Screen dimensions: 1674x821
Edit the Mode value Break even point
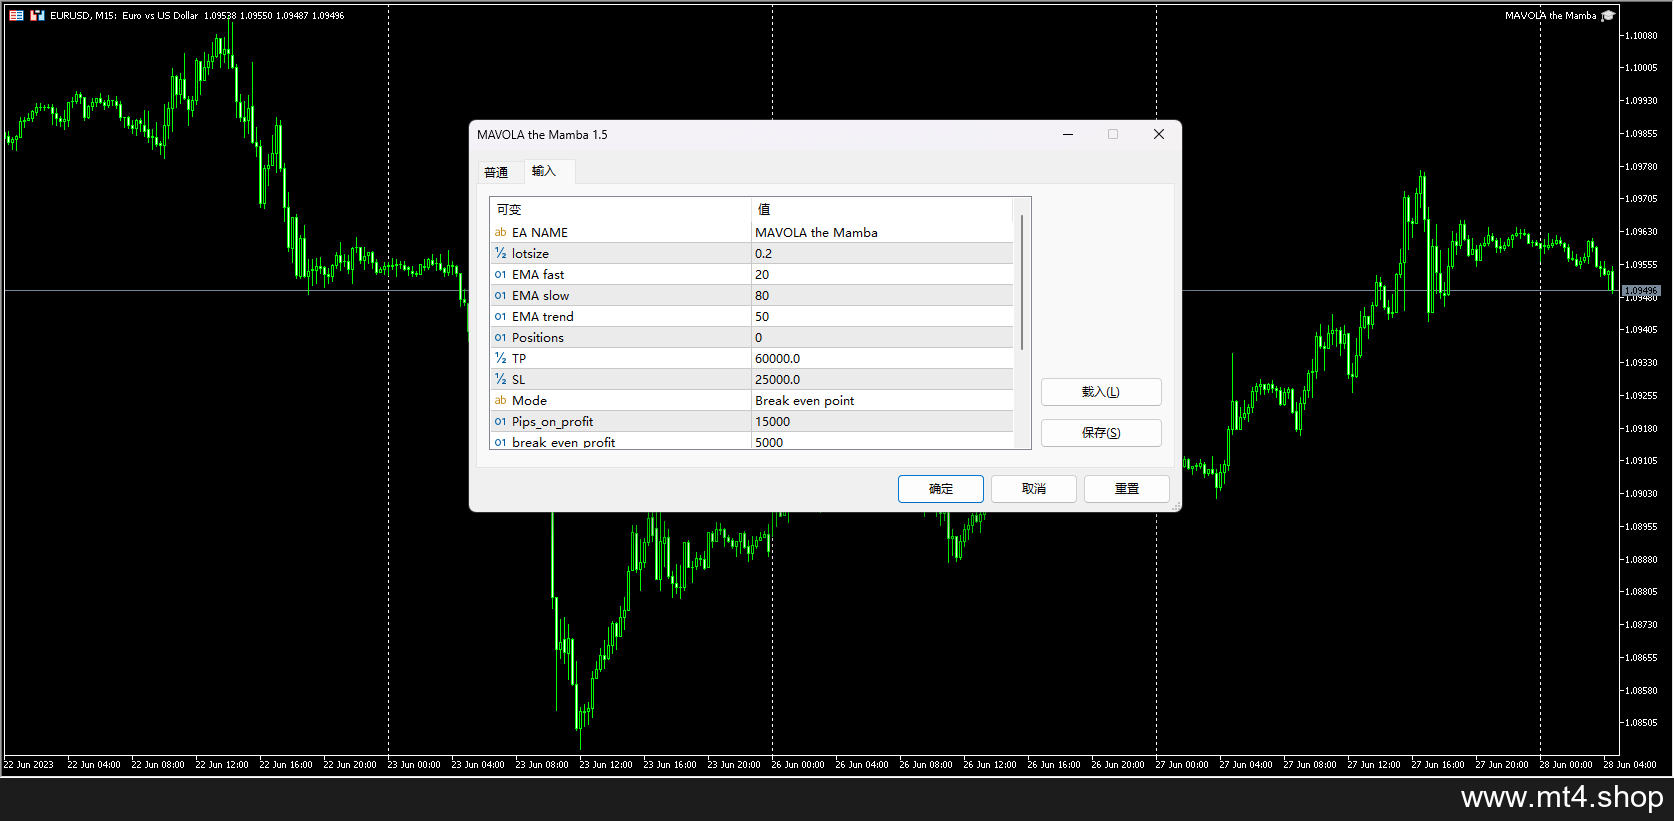[882, 401]
